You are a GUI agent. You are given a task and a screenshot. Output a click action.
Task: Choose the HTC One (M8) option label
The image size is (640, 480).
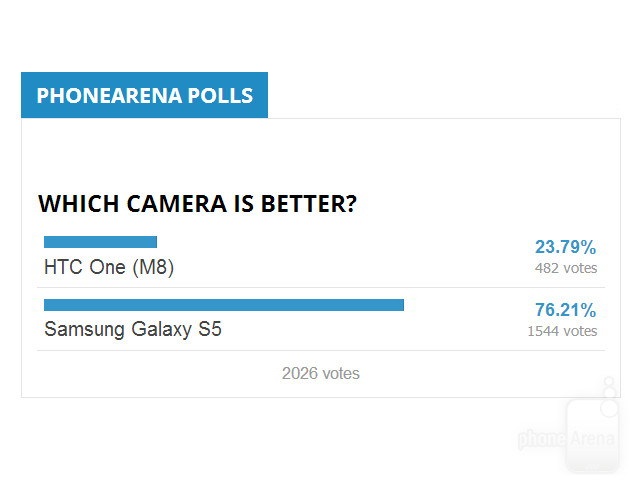(109, 267)
